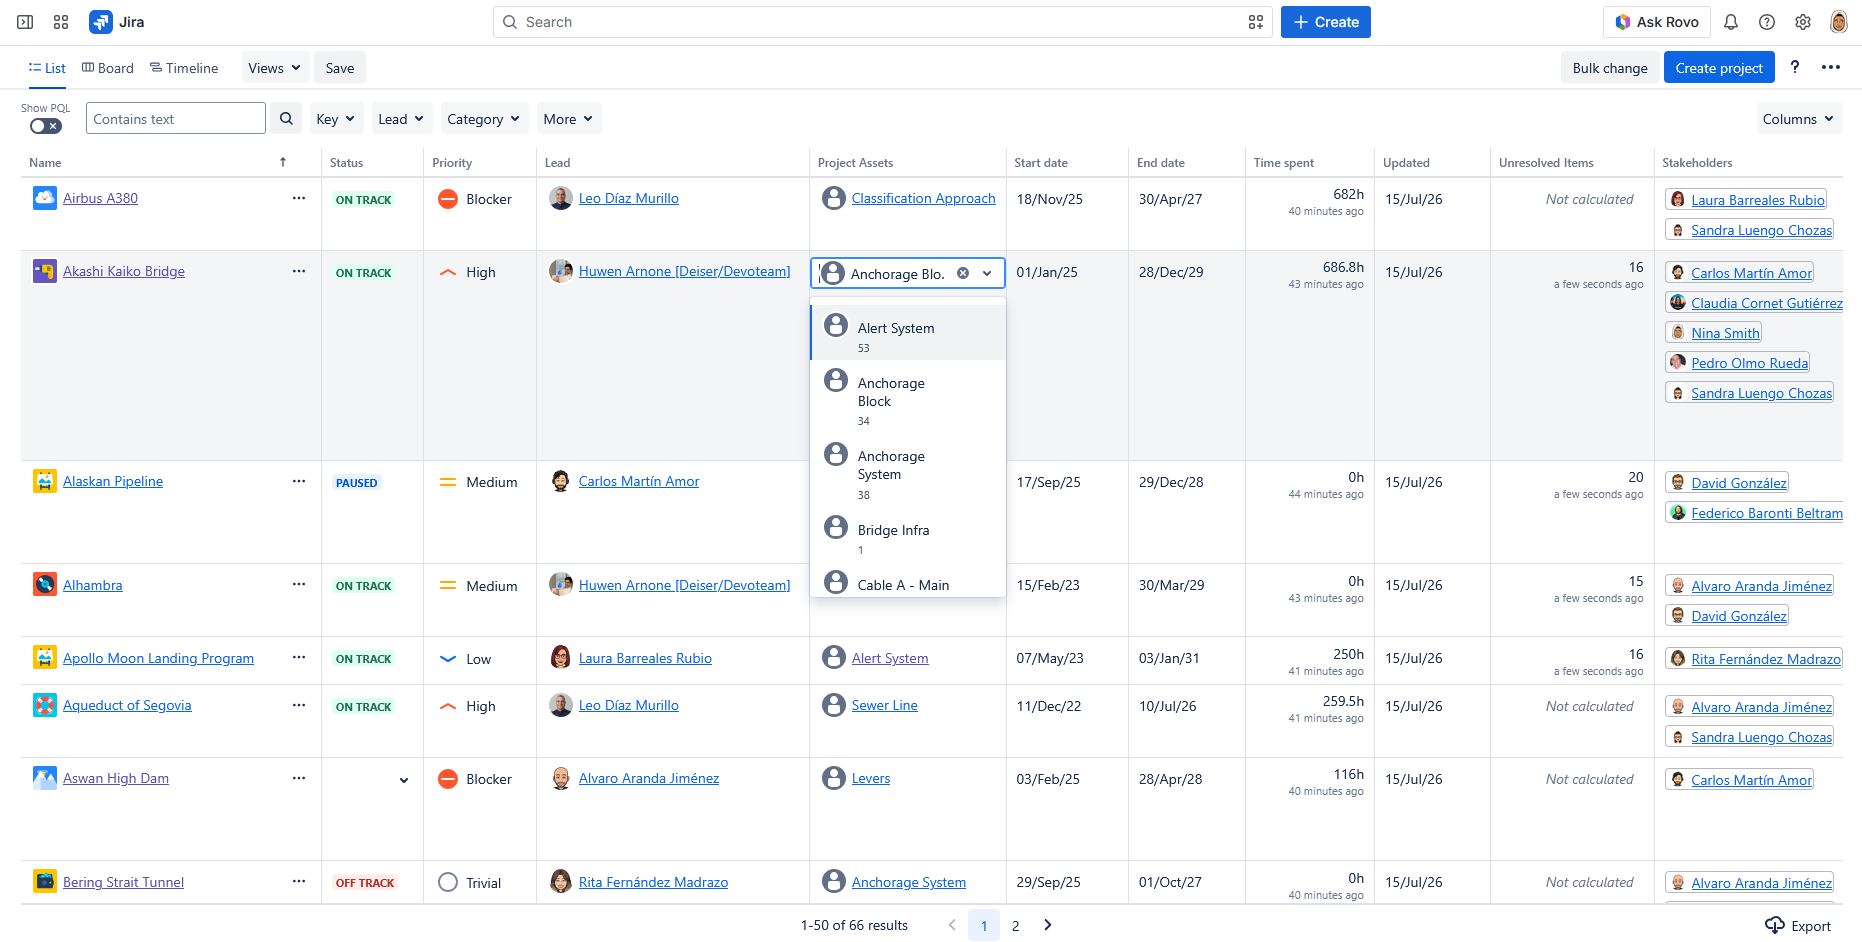
Task: Open the help question mark icon in top bar
Action: pos(1767,22)
